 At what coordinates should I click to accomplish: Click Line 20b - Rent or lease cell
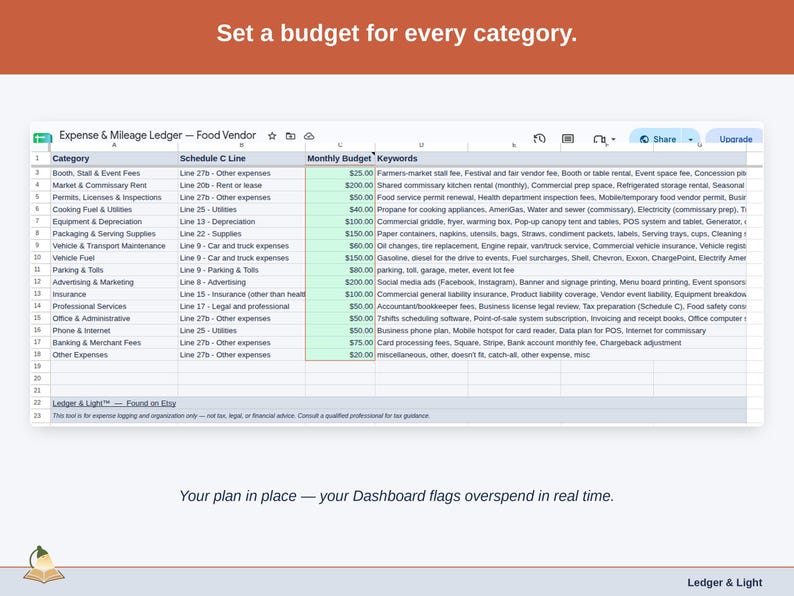[x=242, y=185]
